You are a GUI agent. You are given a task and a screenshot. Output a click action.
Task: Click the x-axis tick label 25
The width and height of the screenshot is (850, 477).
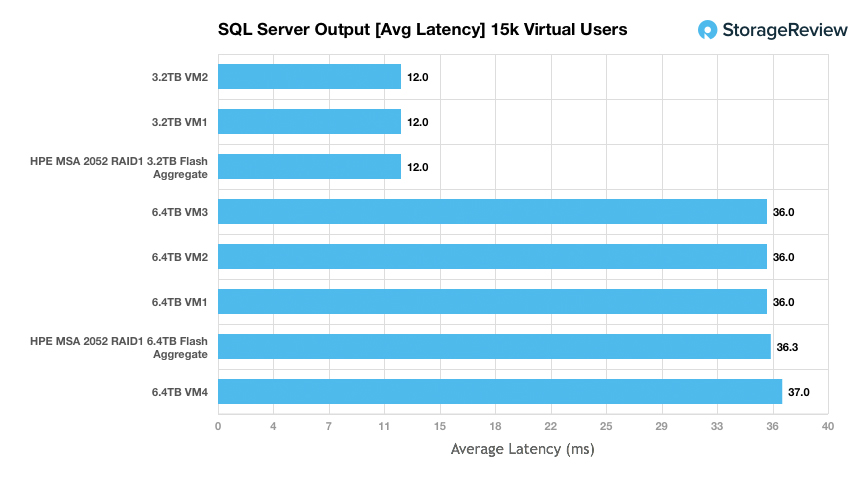(x=606, y=426)
